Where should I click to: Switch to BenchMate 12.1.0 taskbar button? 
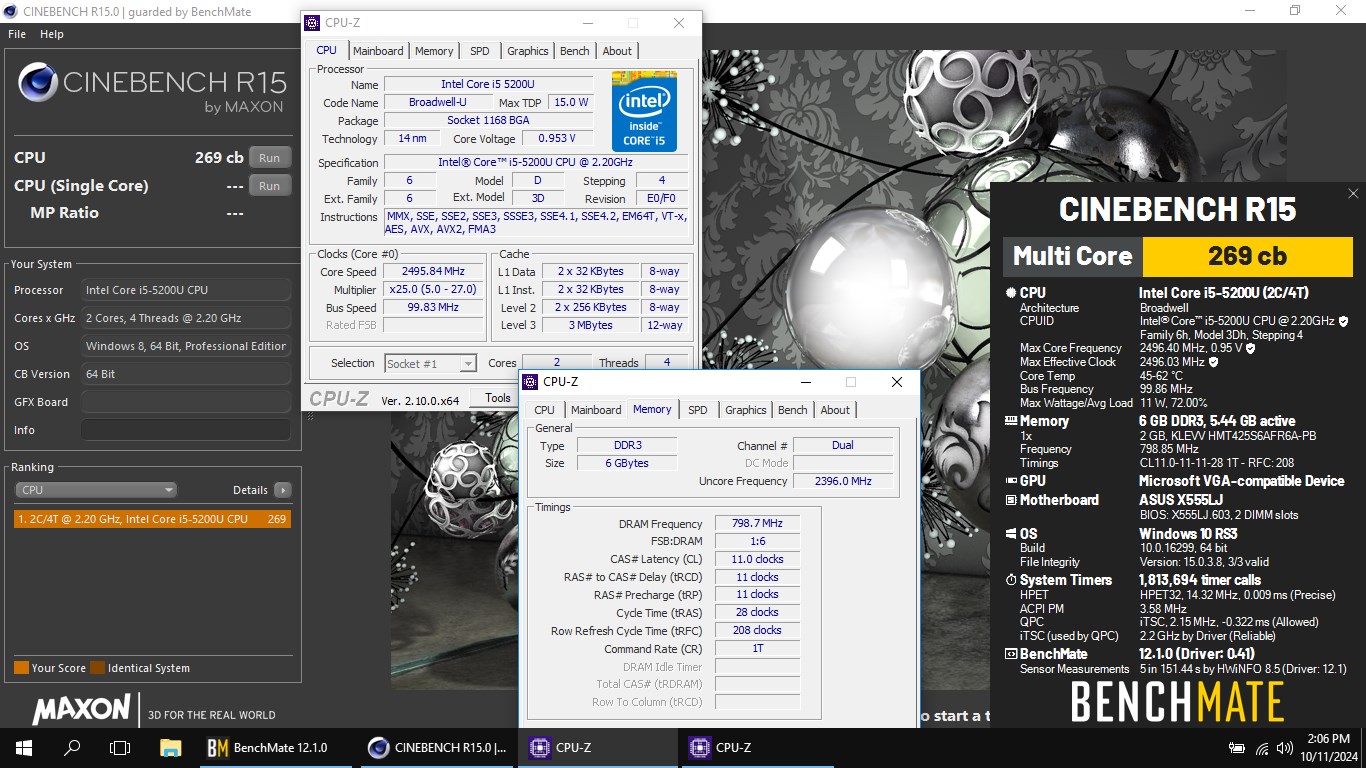[x=278, y=747]
